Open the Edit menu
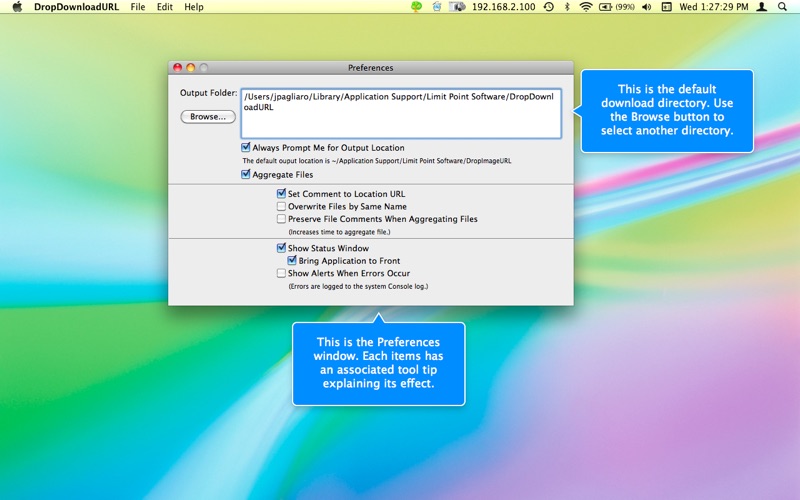This screenshot has height=500, width=800. (x=164, y=7)
